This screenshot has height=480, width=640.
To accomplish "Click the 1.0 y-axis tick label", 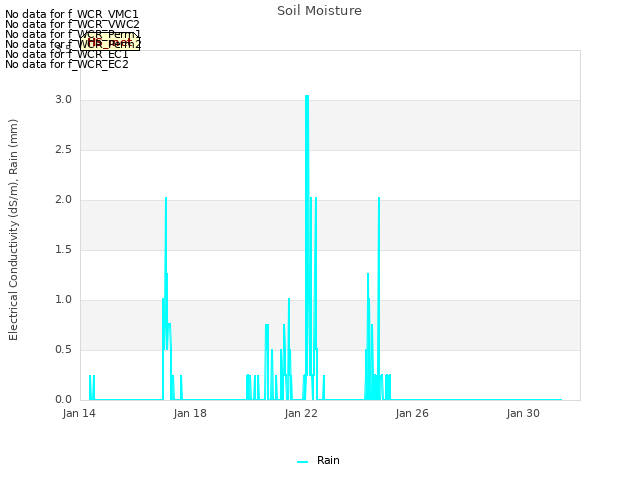I will click(63, 300).
